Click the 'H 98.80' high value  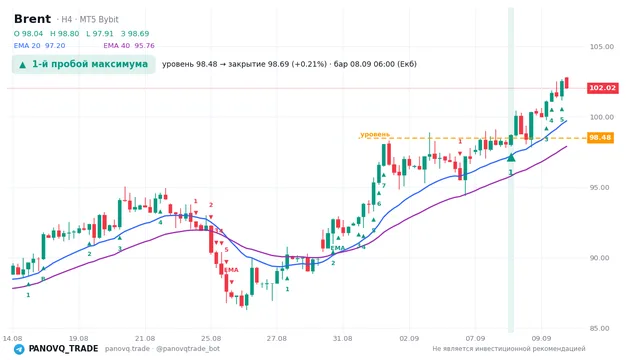[64, 34]
